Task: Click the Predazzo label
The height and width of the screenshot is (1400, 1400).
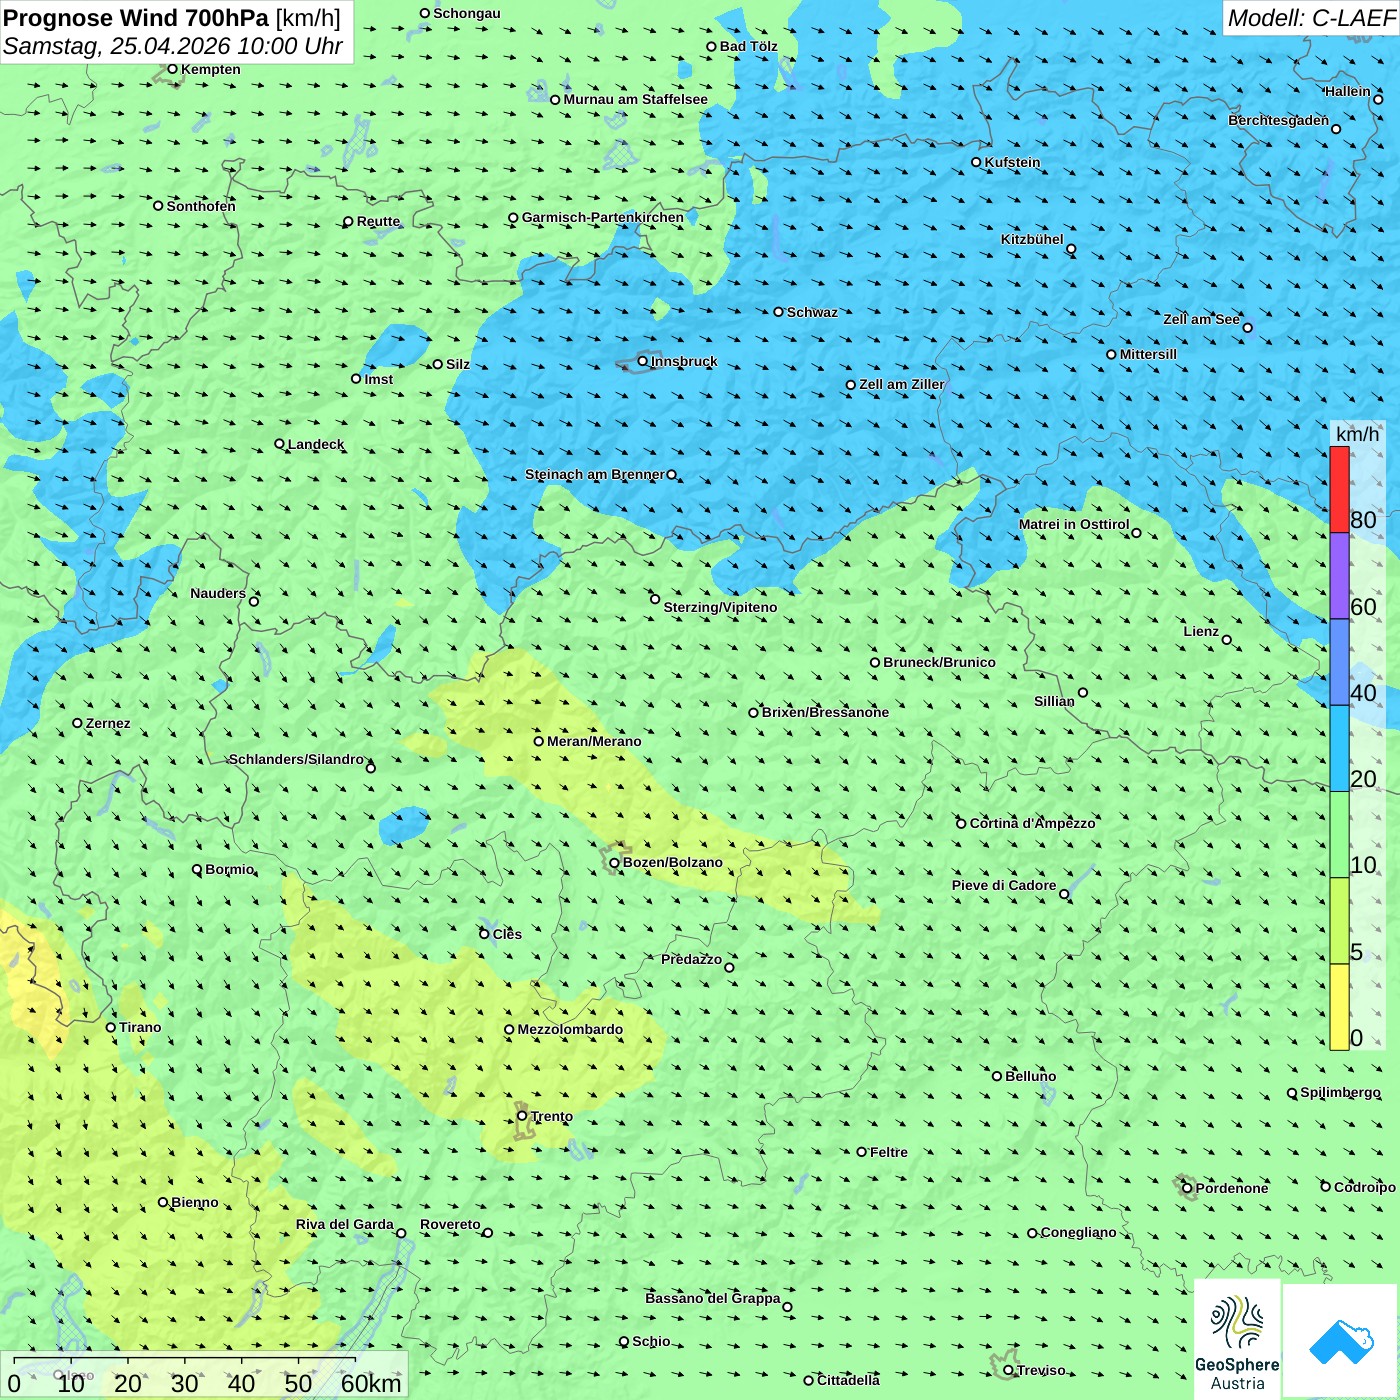Action: 691,959
